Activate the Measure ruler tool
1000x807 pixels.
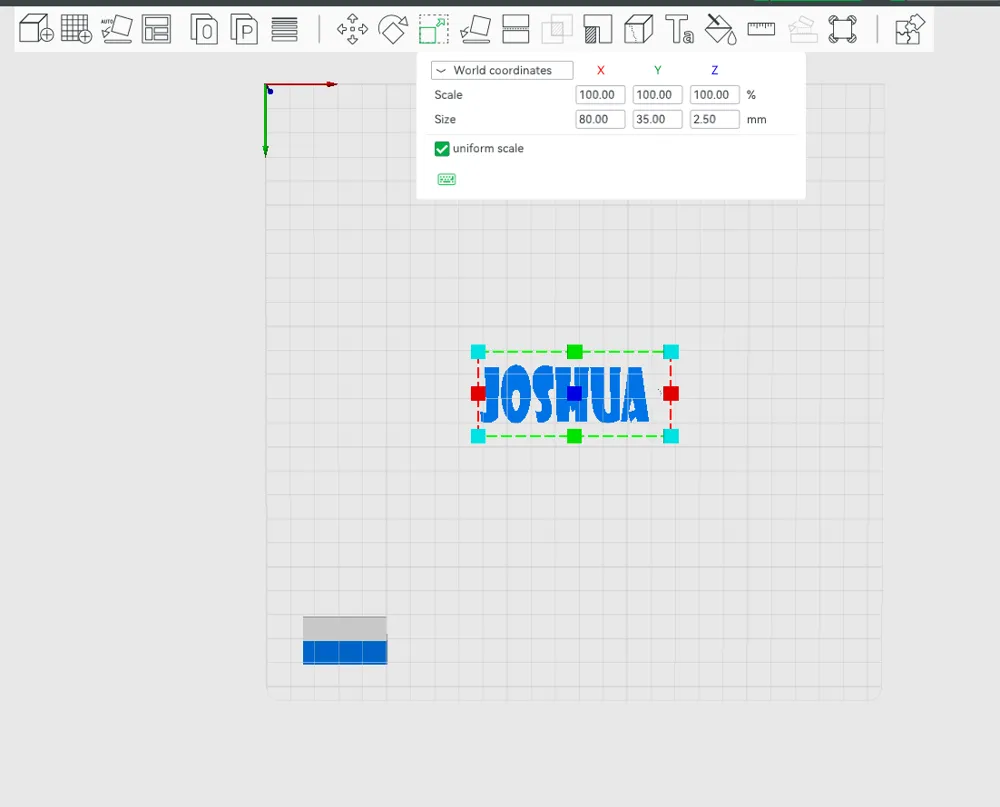[761, 31]
